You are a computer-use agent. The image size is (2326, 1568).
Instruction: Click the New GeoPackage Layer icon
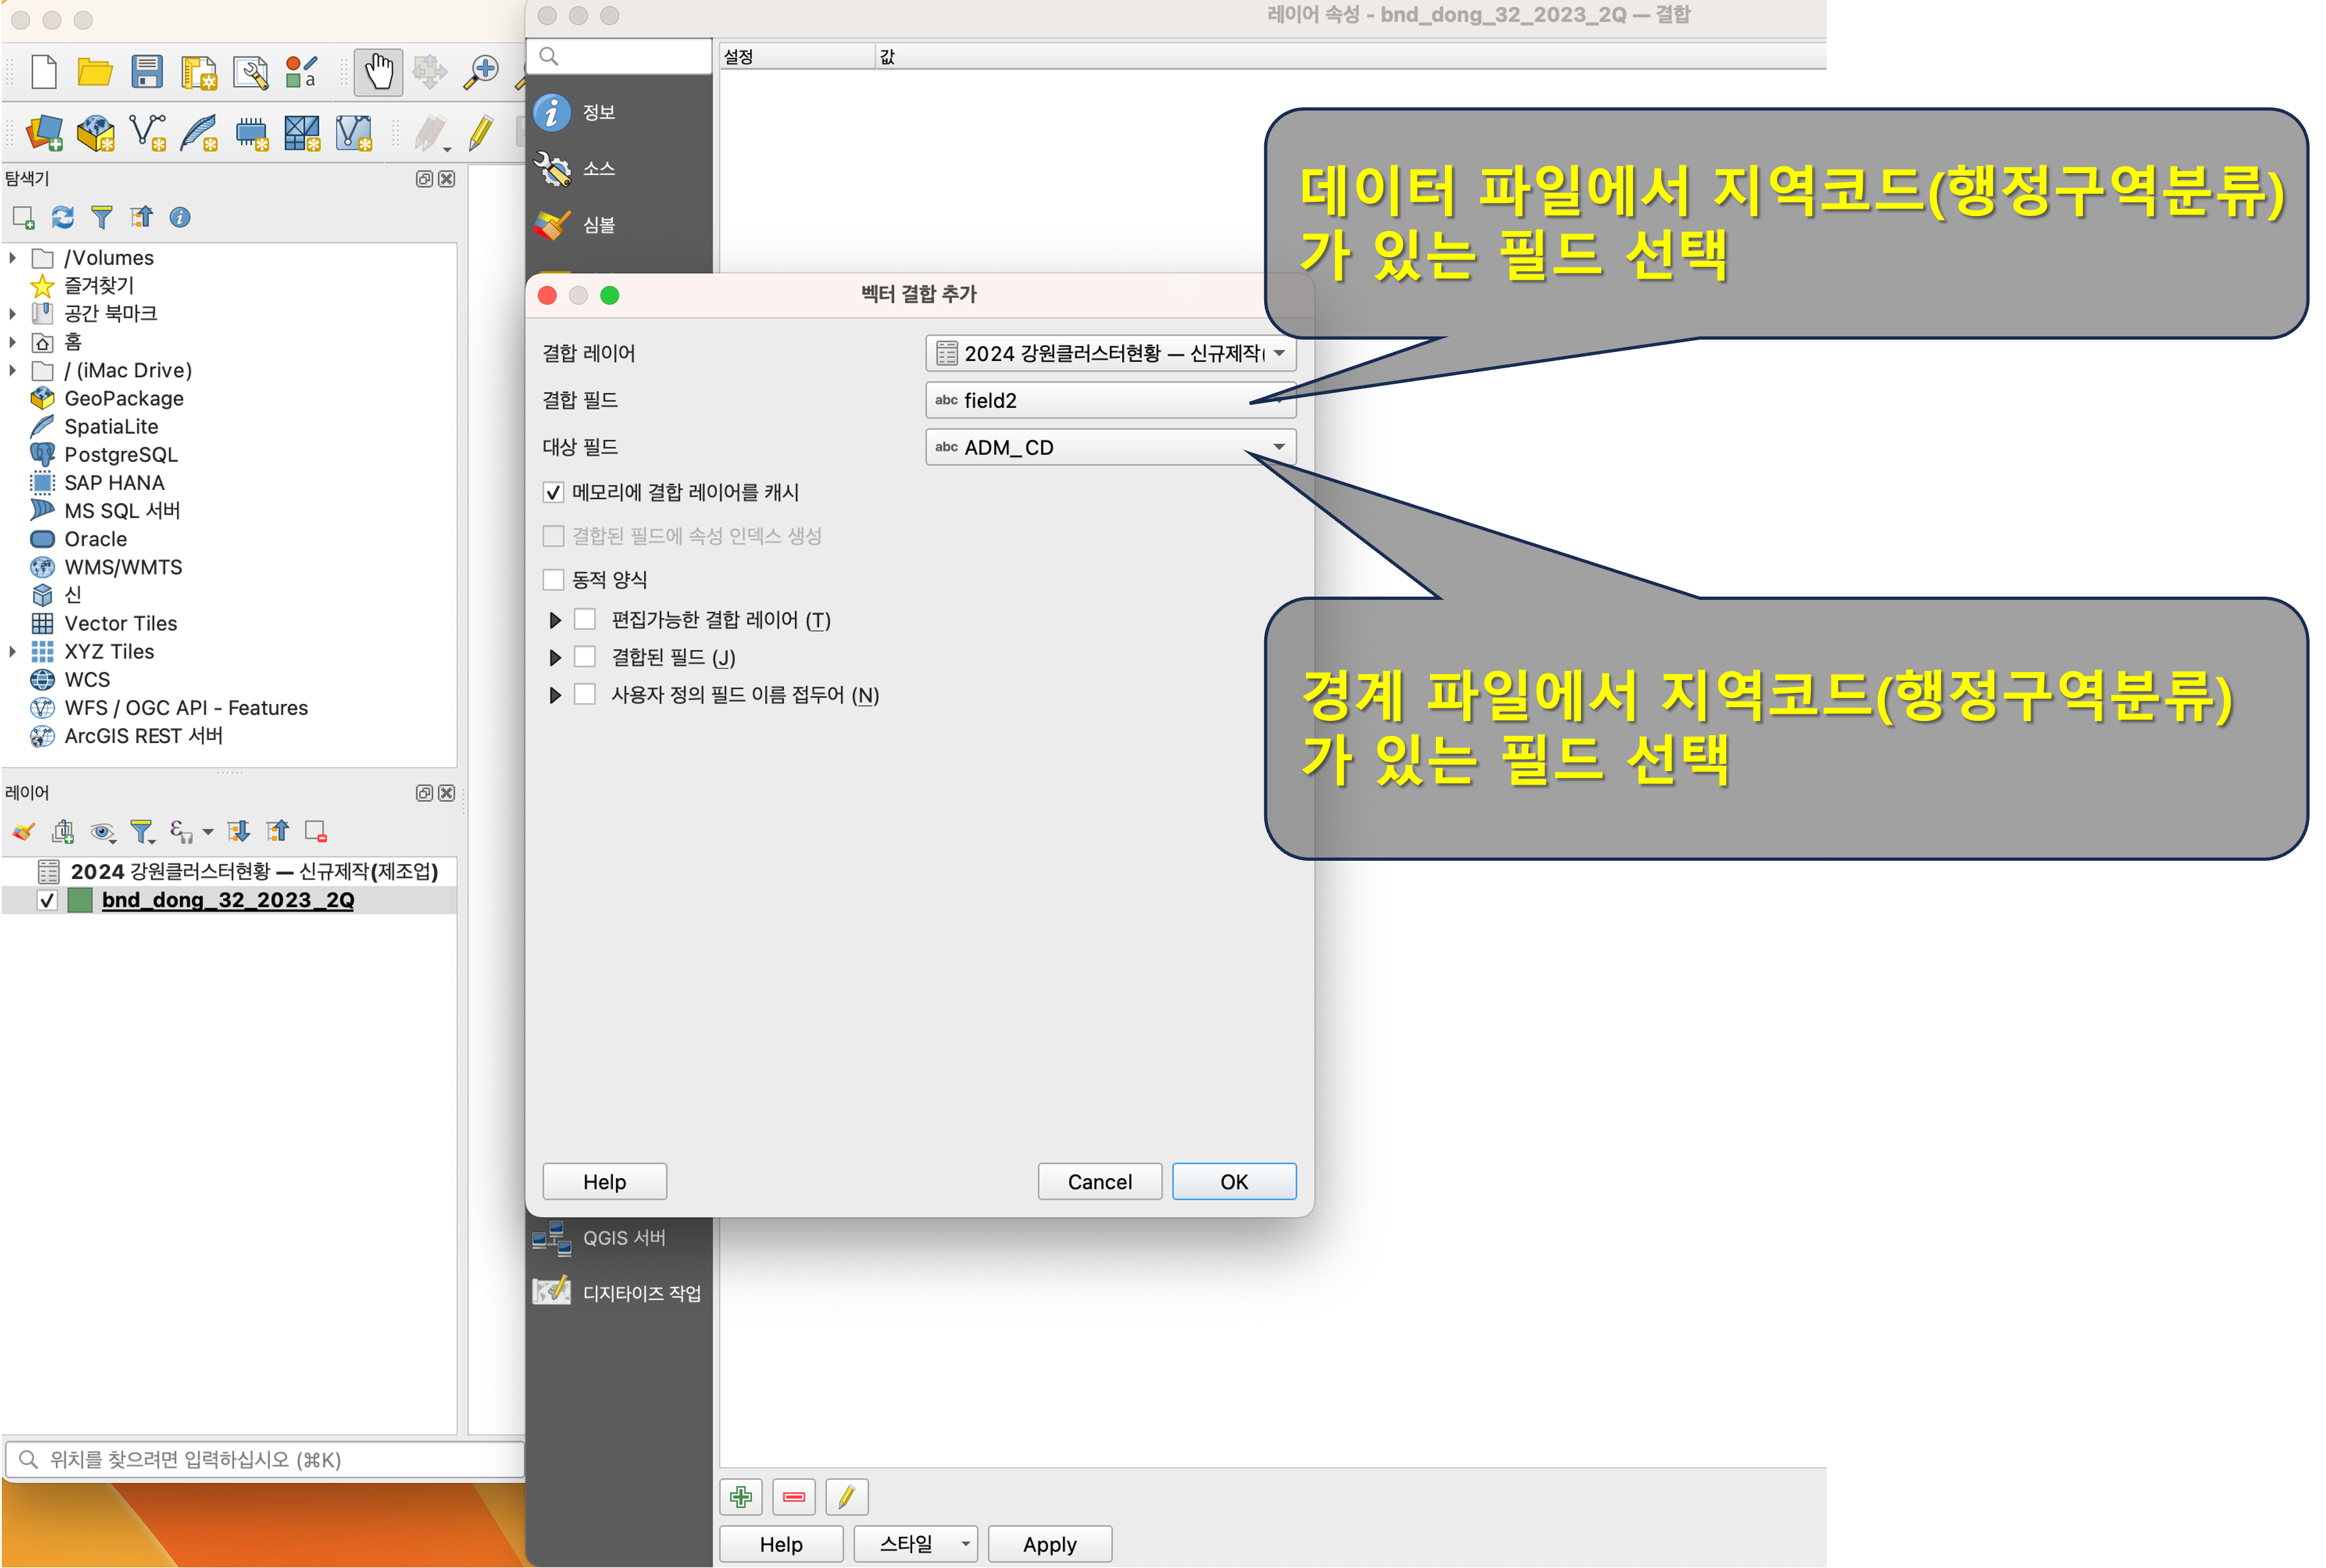[96, 133]
